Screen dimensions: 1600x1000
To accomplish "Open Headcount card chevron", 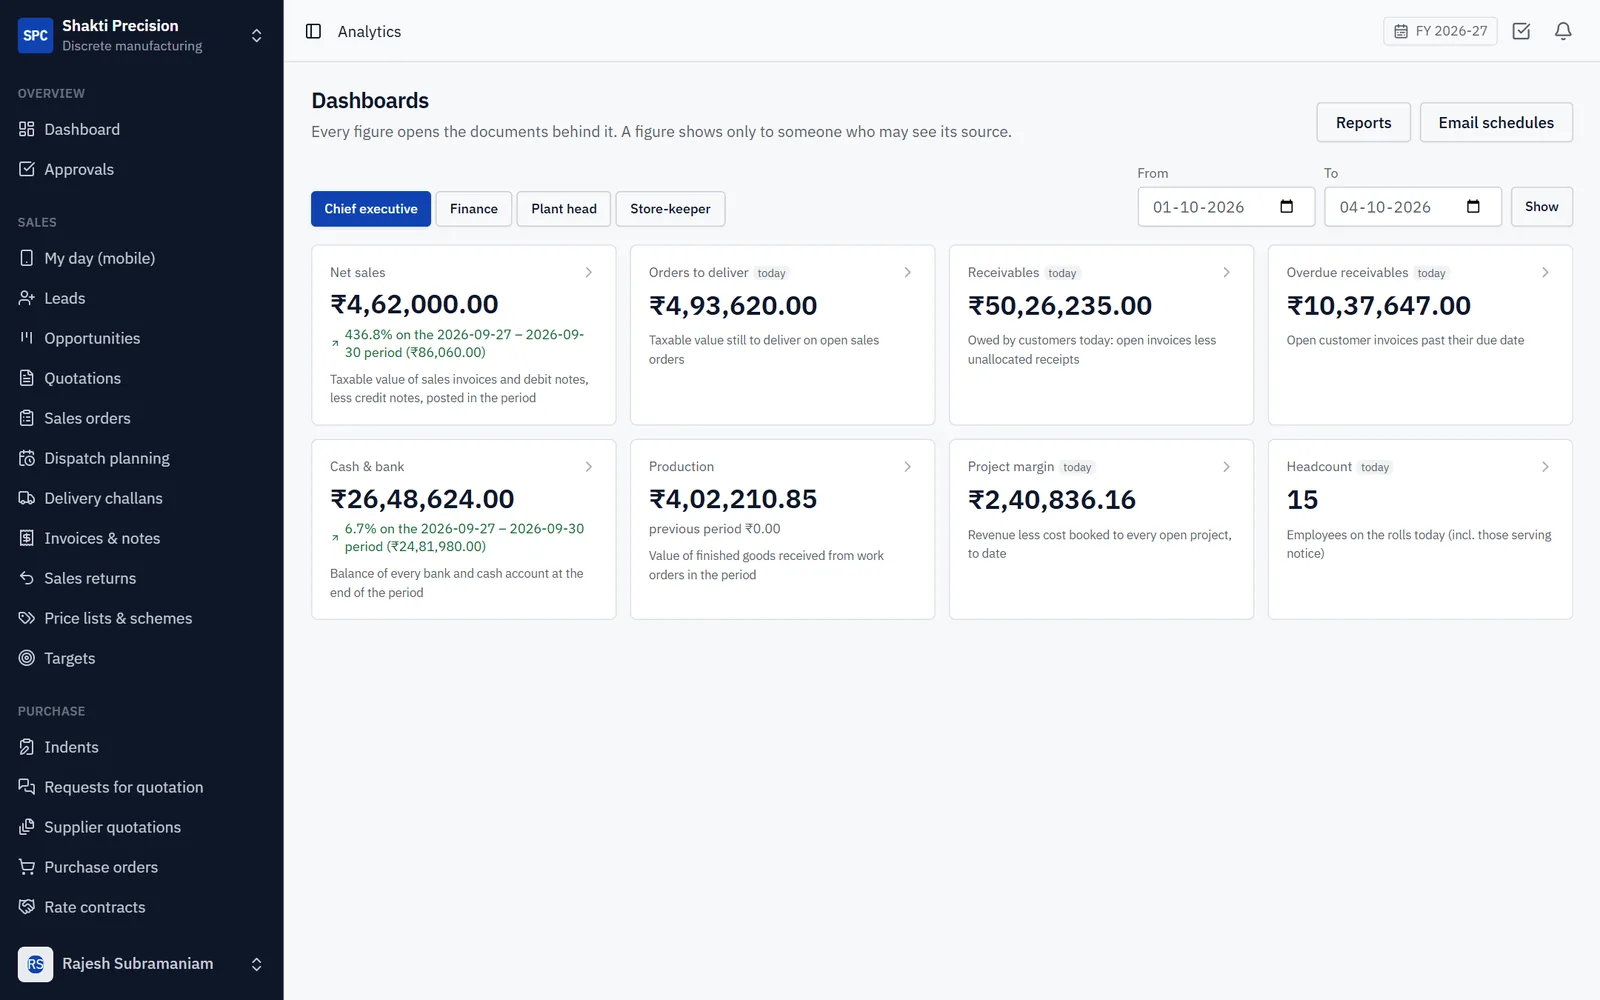I will (x=1545, y=466).
